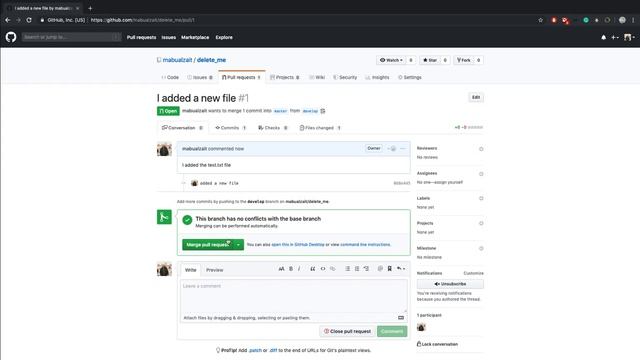The image size is (640, 360).
Task: Select the Write comment tab
Action: tap(191, 270)
